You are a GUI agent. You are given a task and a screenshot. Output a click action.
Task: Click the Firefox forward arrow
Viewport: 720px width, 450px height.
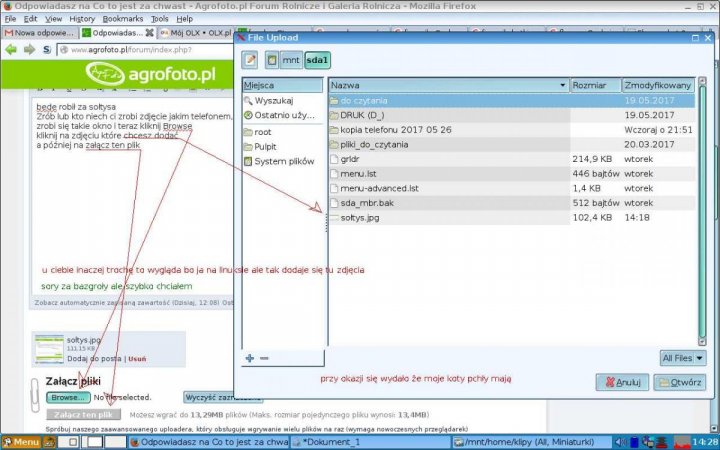coord(29,49)
